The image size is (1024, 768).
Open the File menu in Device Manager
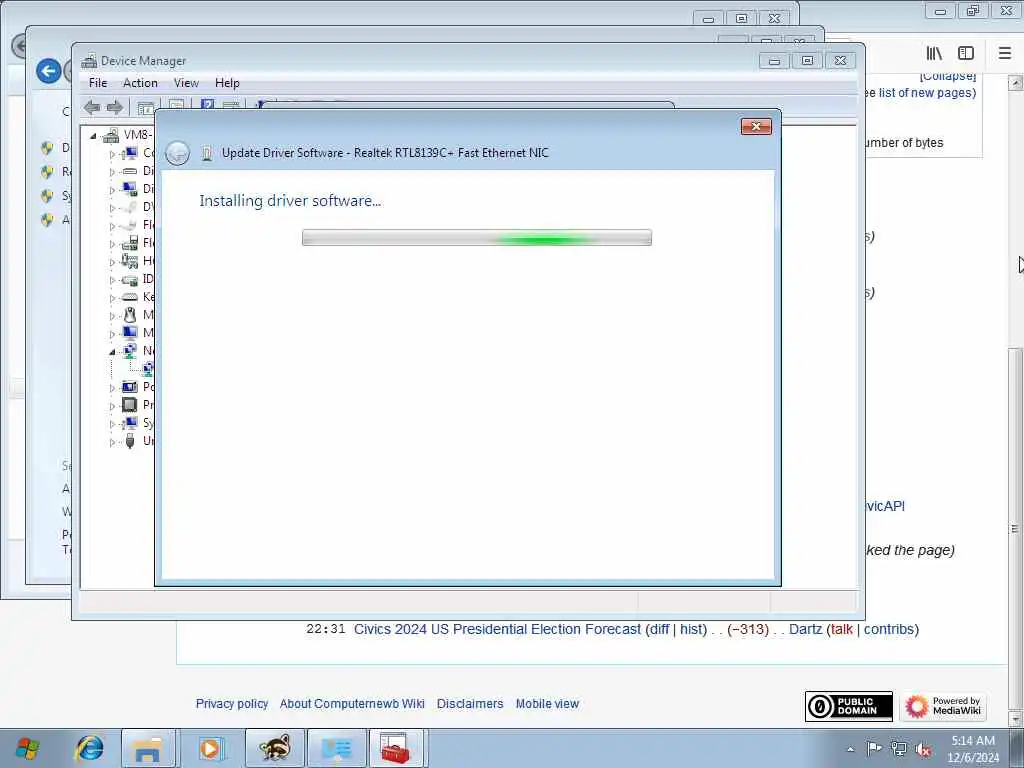[x=98, y=83]
